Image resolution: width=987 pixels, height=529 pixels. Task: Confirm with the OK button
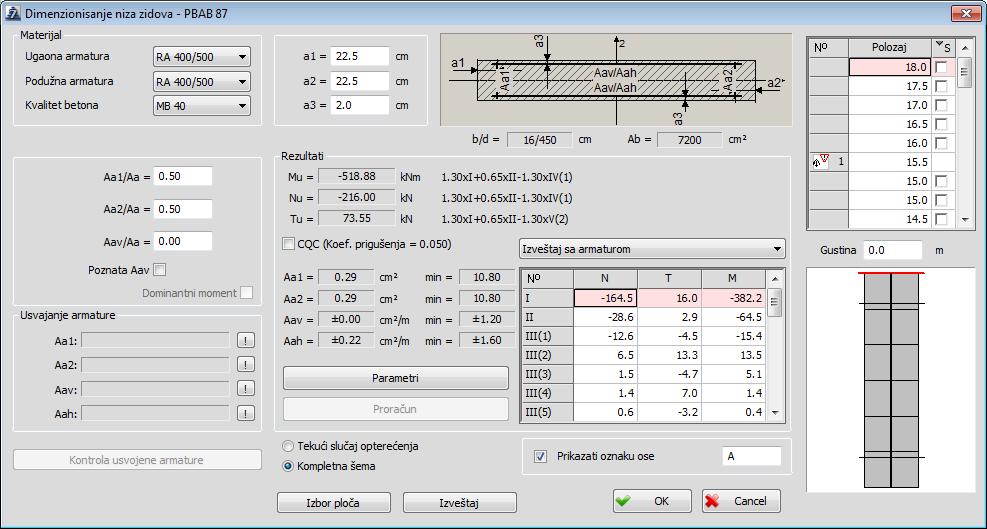click(x=652, y=501)
